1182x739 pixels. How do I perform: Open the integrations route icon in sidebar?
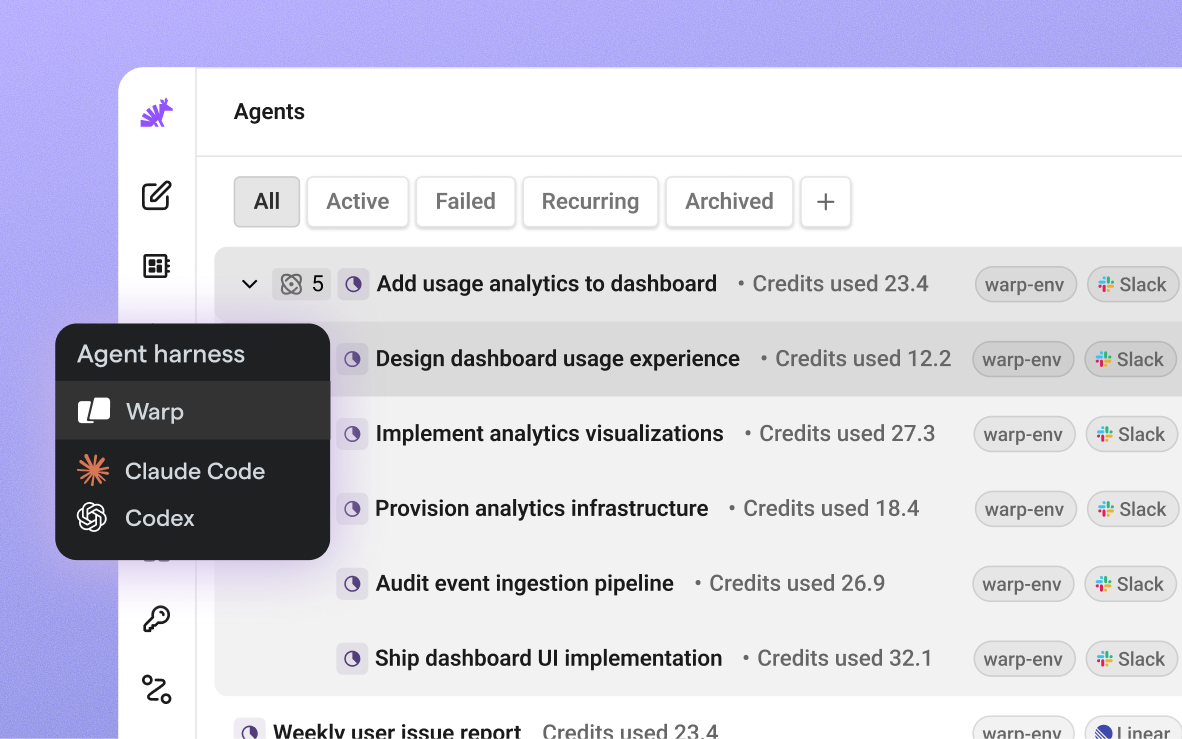157,689
